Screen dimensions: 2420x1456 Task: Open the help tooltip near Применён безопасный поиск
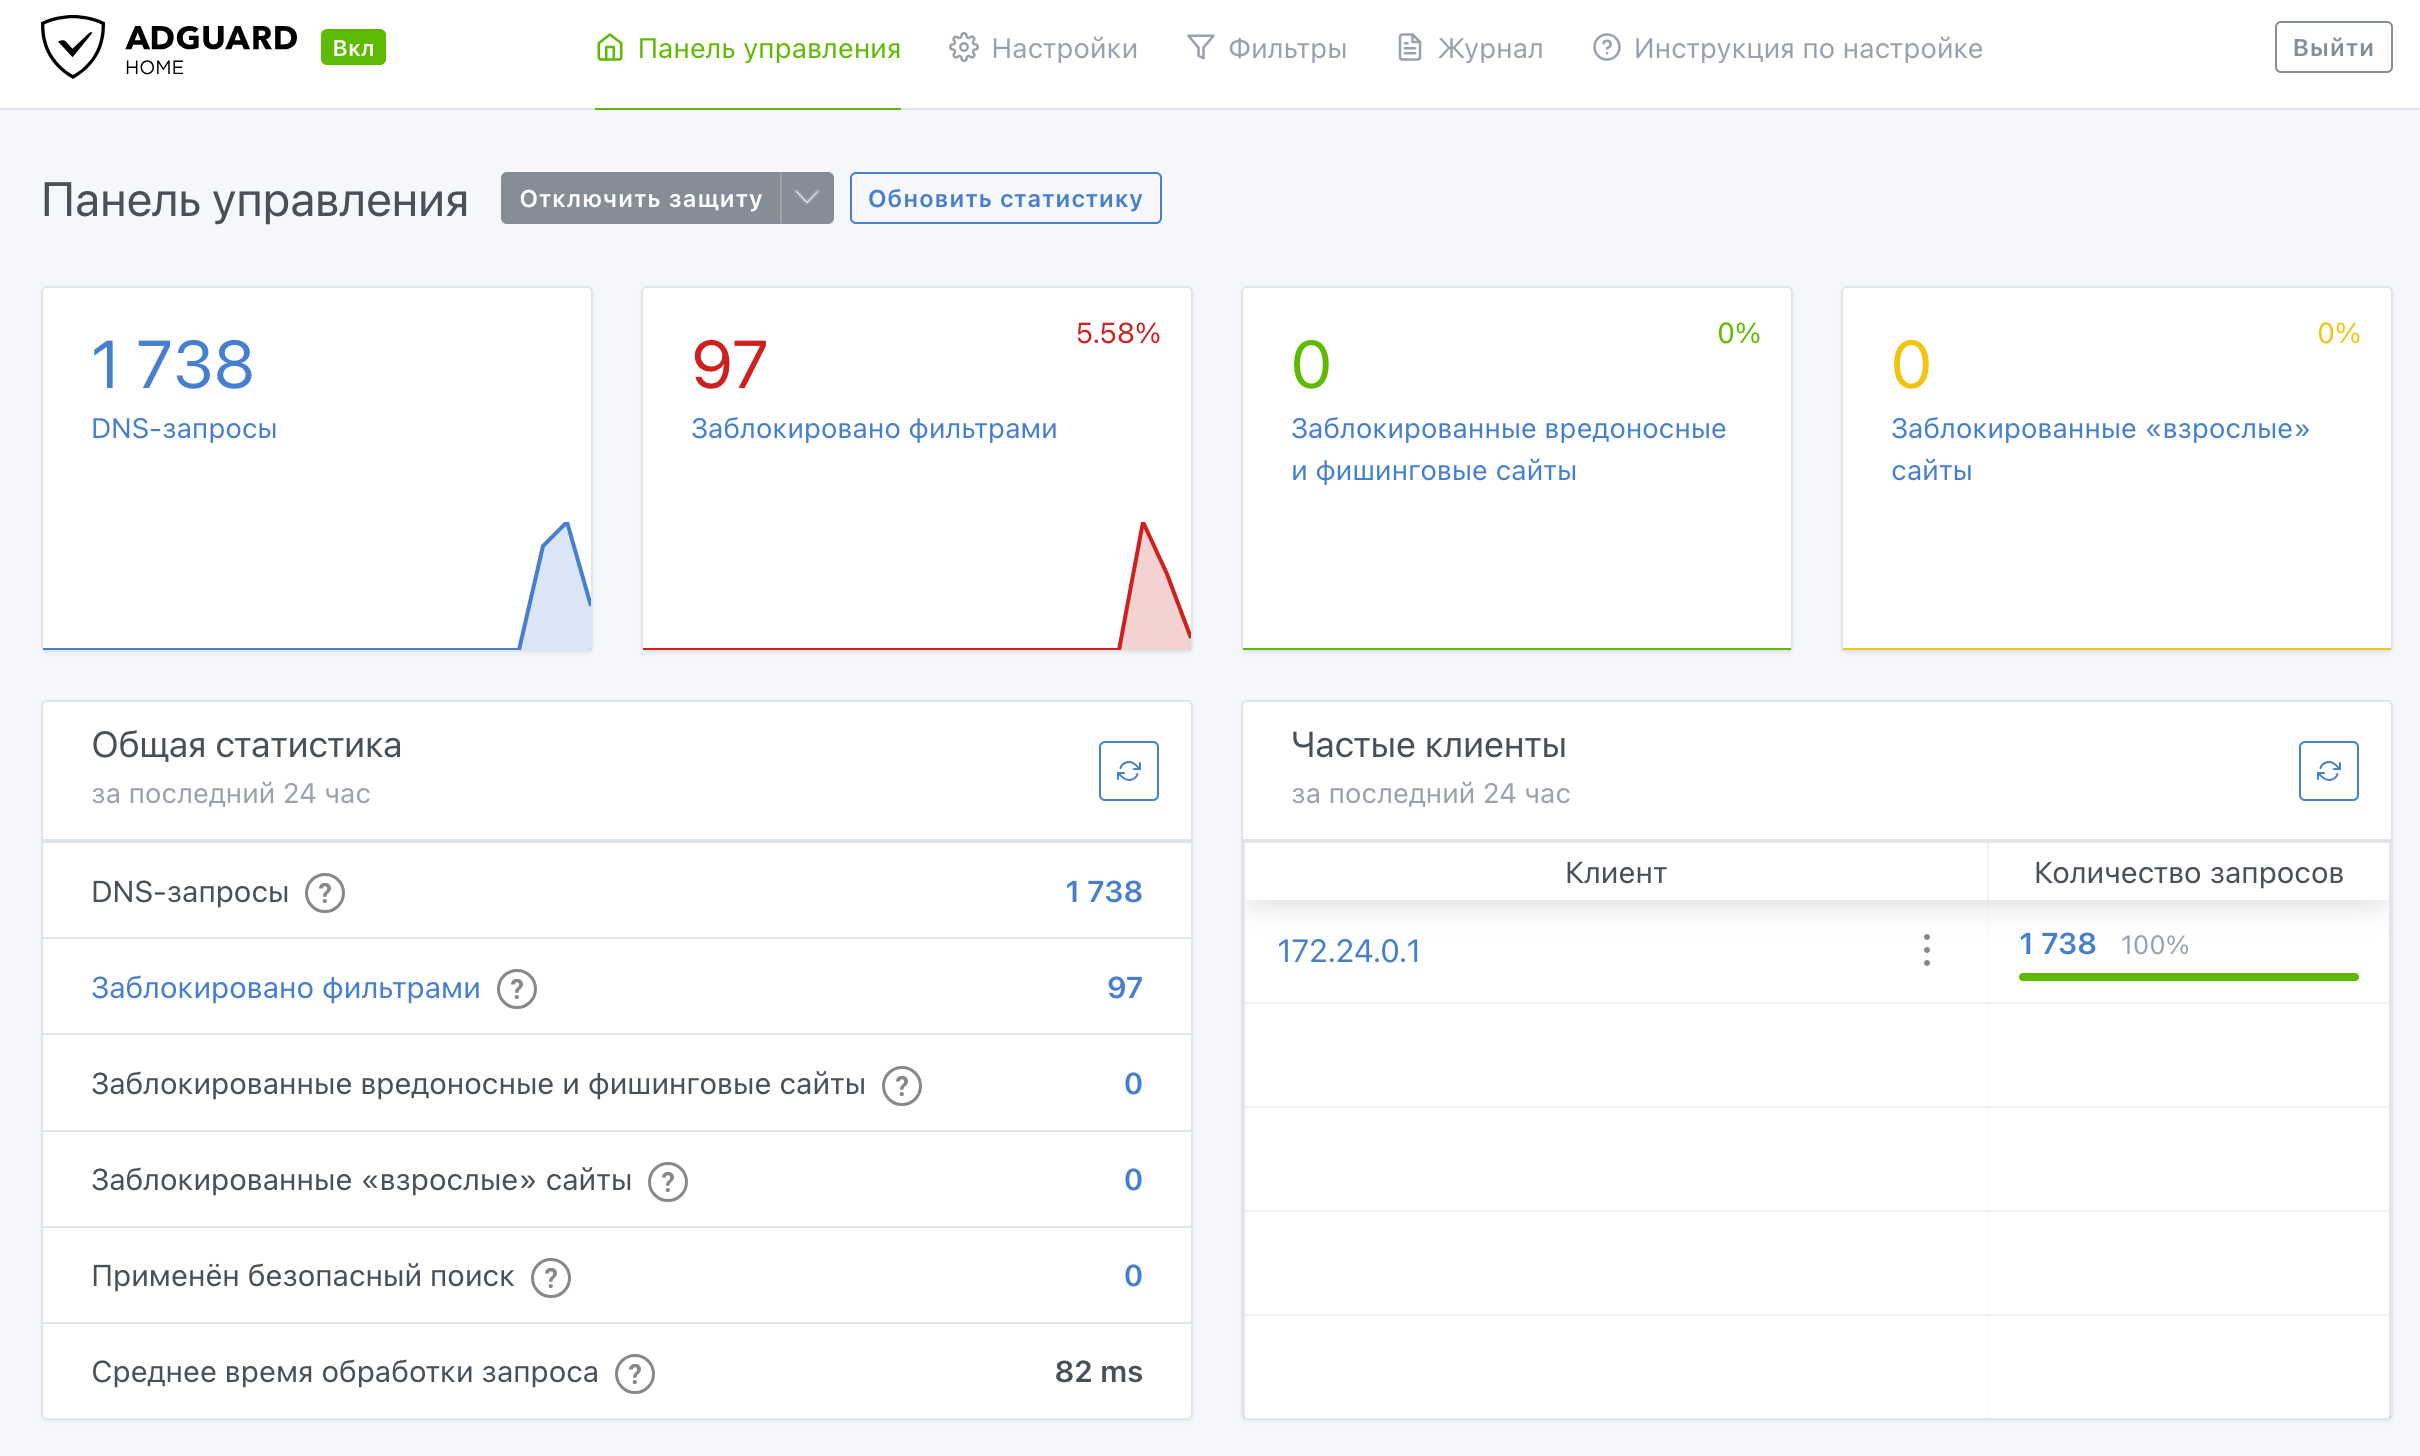(x=551, y=1277)
